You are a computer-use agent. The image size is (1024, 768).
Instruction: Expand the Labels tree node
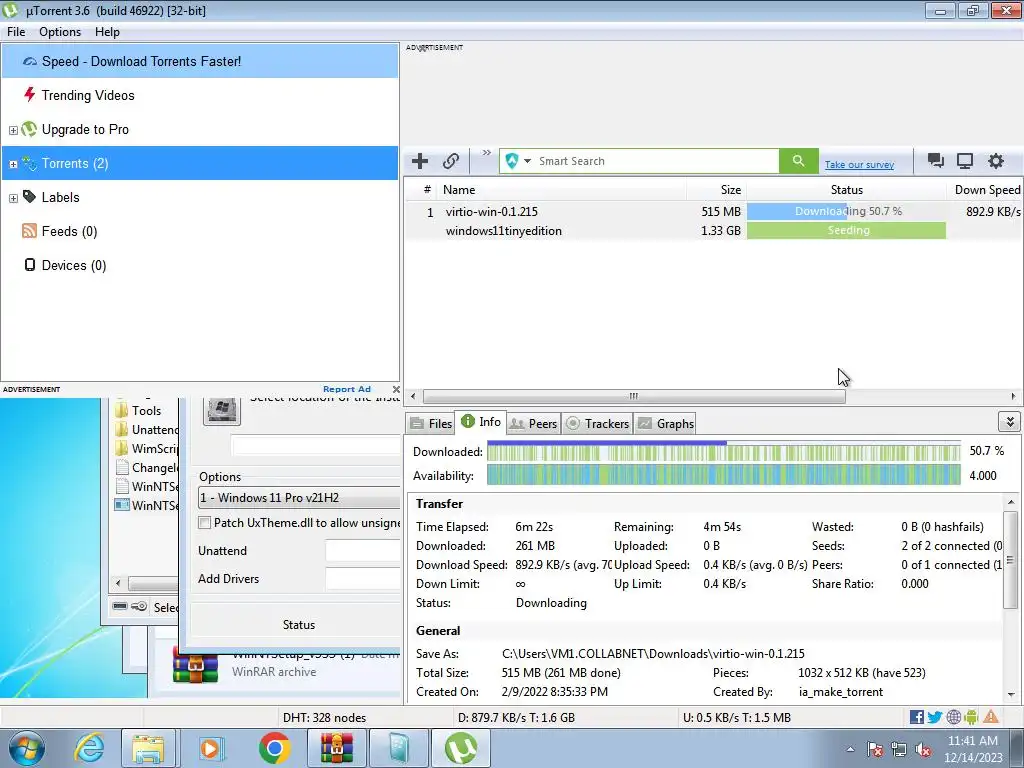(13, 198)
